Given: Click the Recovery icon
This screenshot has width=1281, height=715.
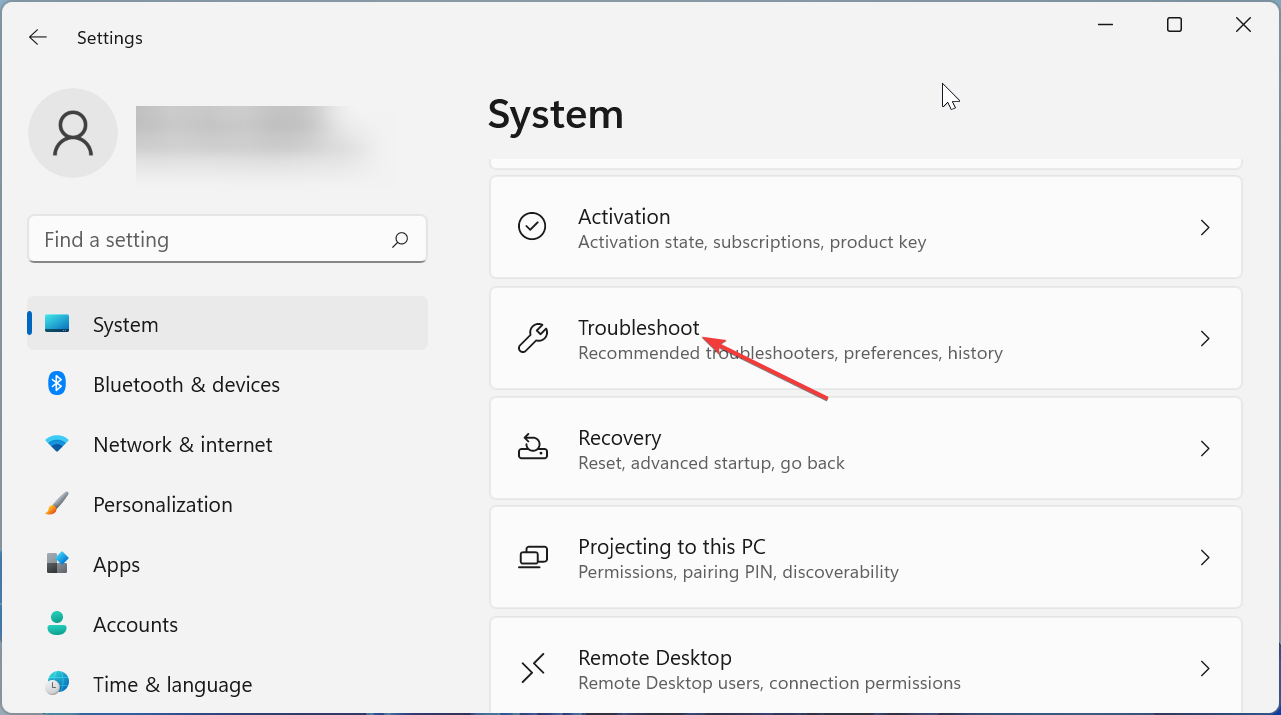Looking at the screenshot, I should click(x=533, y=448).
